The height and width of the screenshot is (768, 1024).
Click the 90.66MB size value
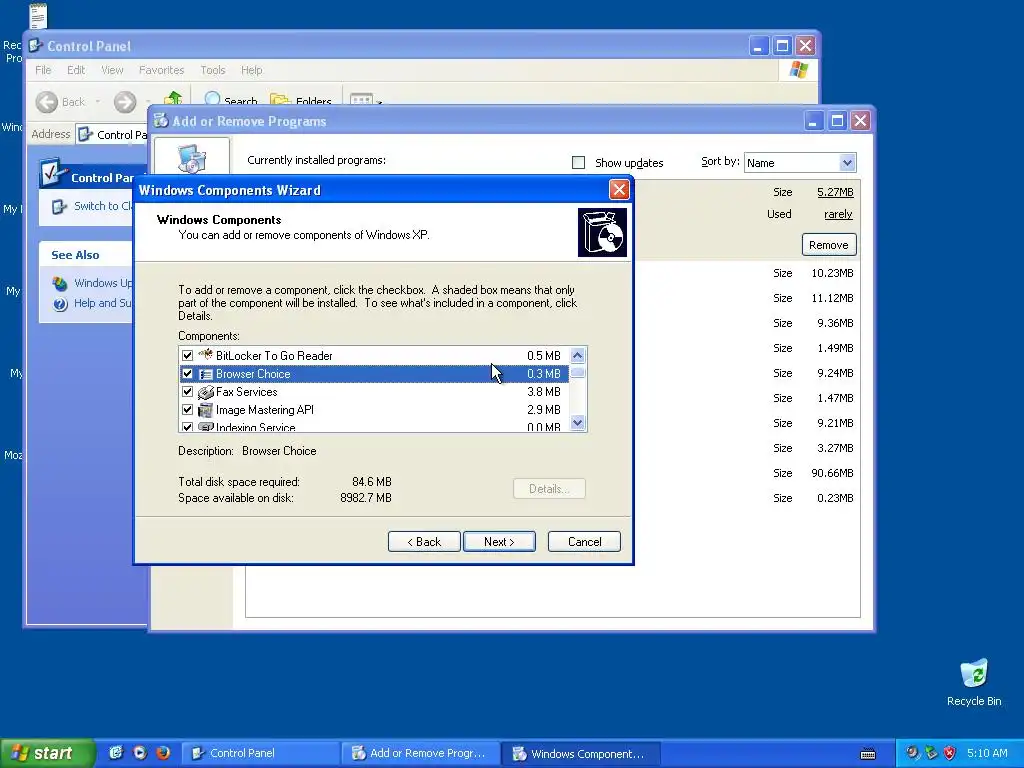[x=832, y=473]
